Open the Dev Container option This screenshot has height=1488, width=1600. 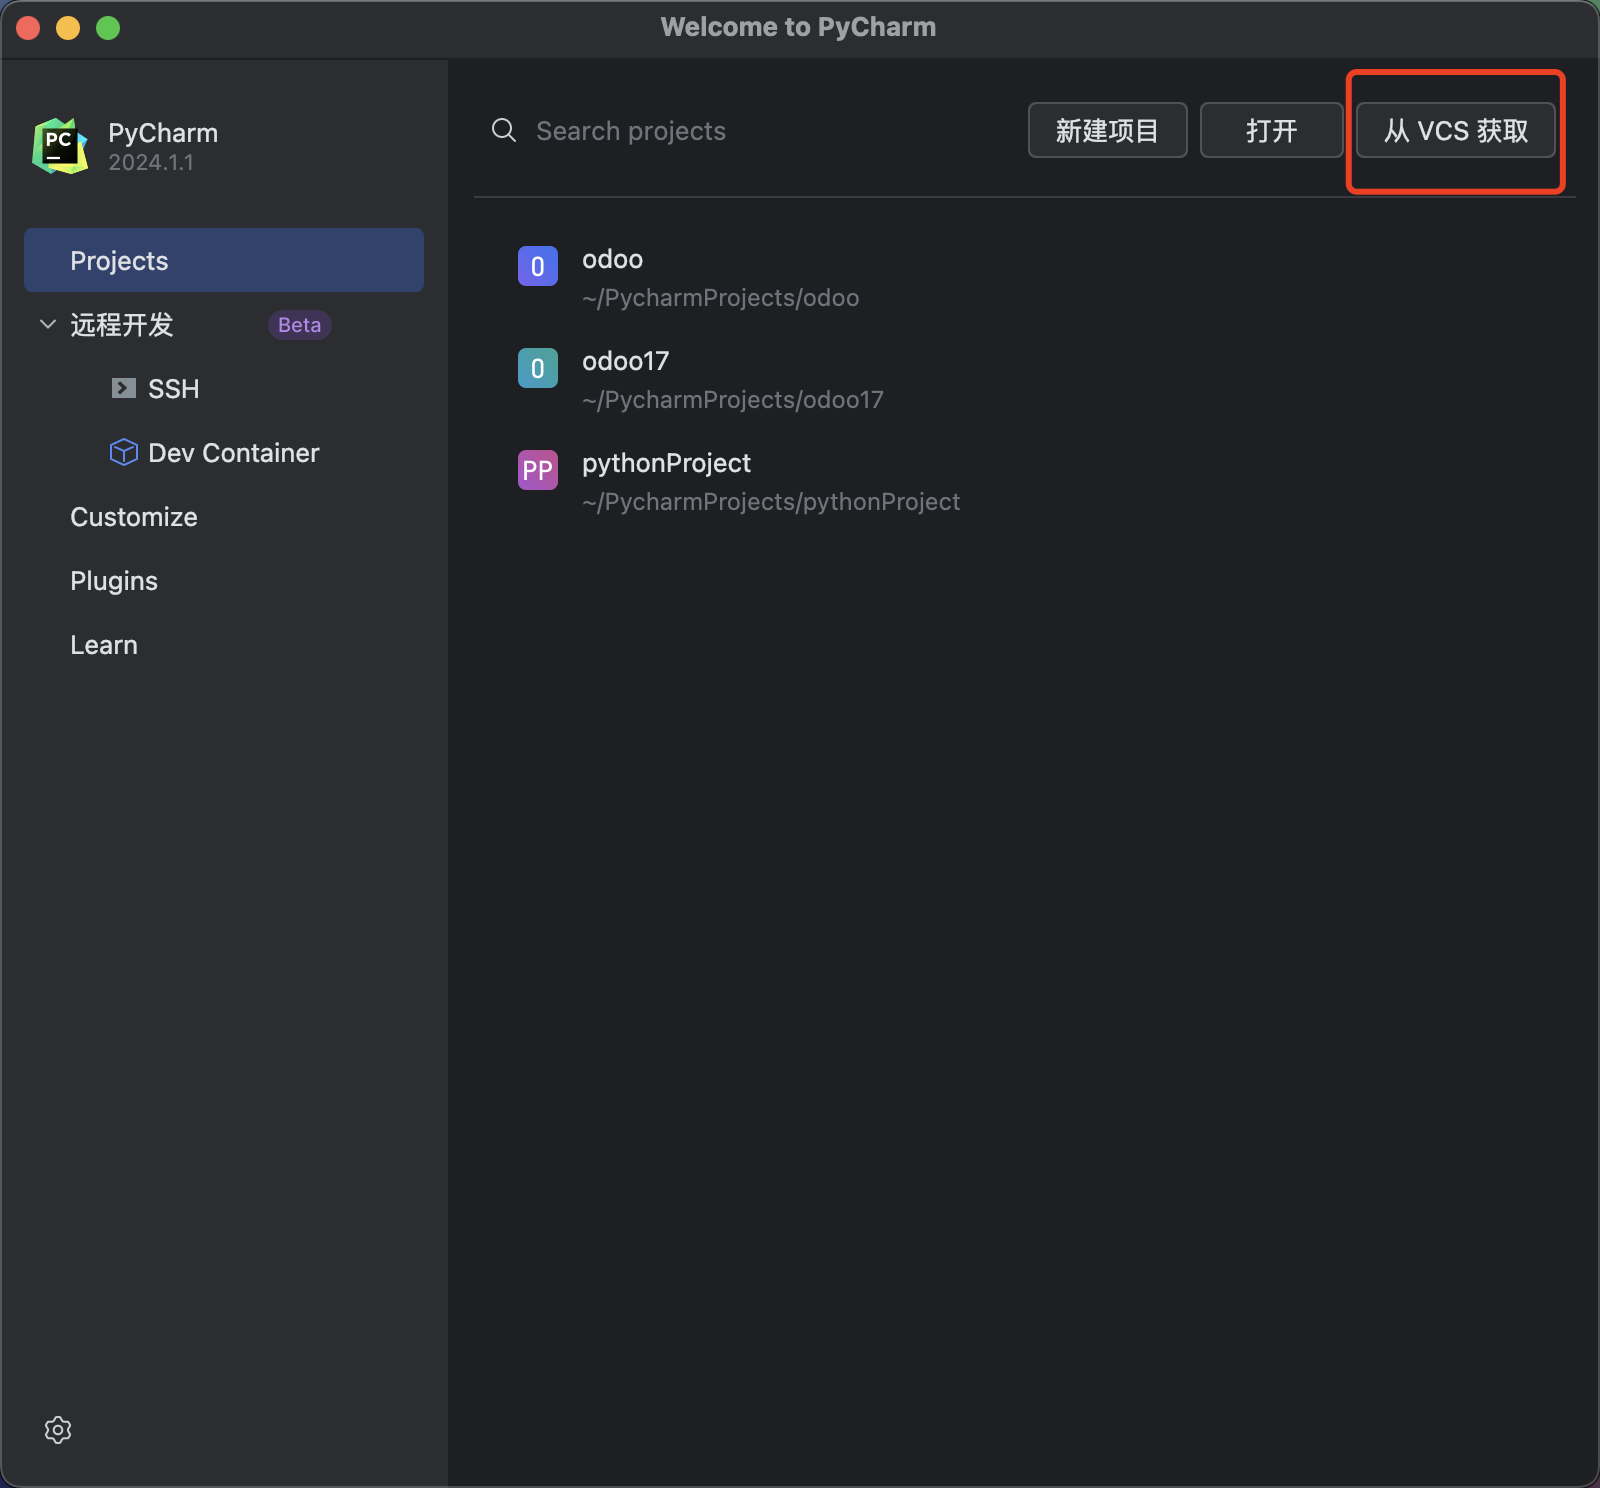coord(234,453)
